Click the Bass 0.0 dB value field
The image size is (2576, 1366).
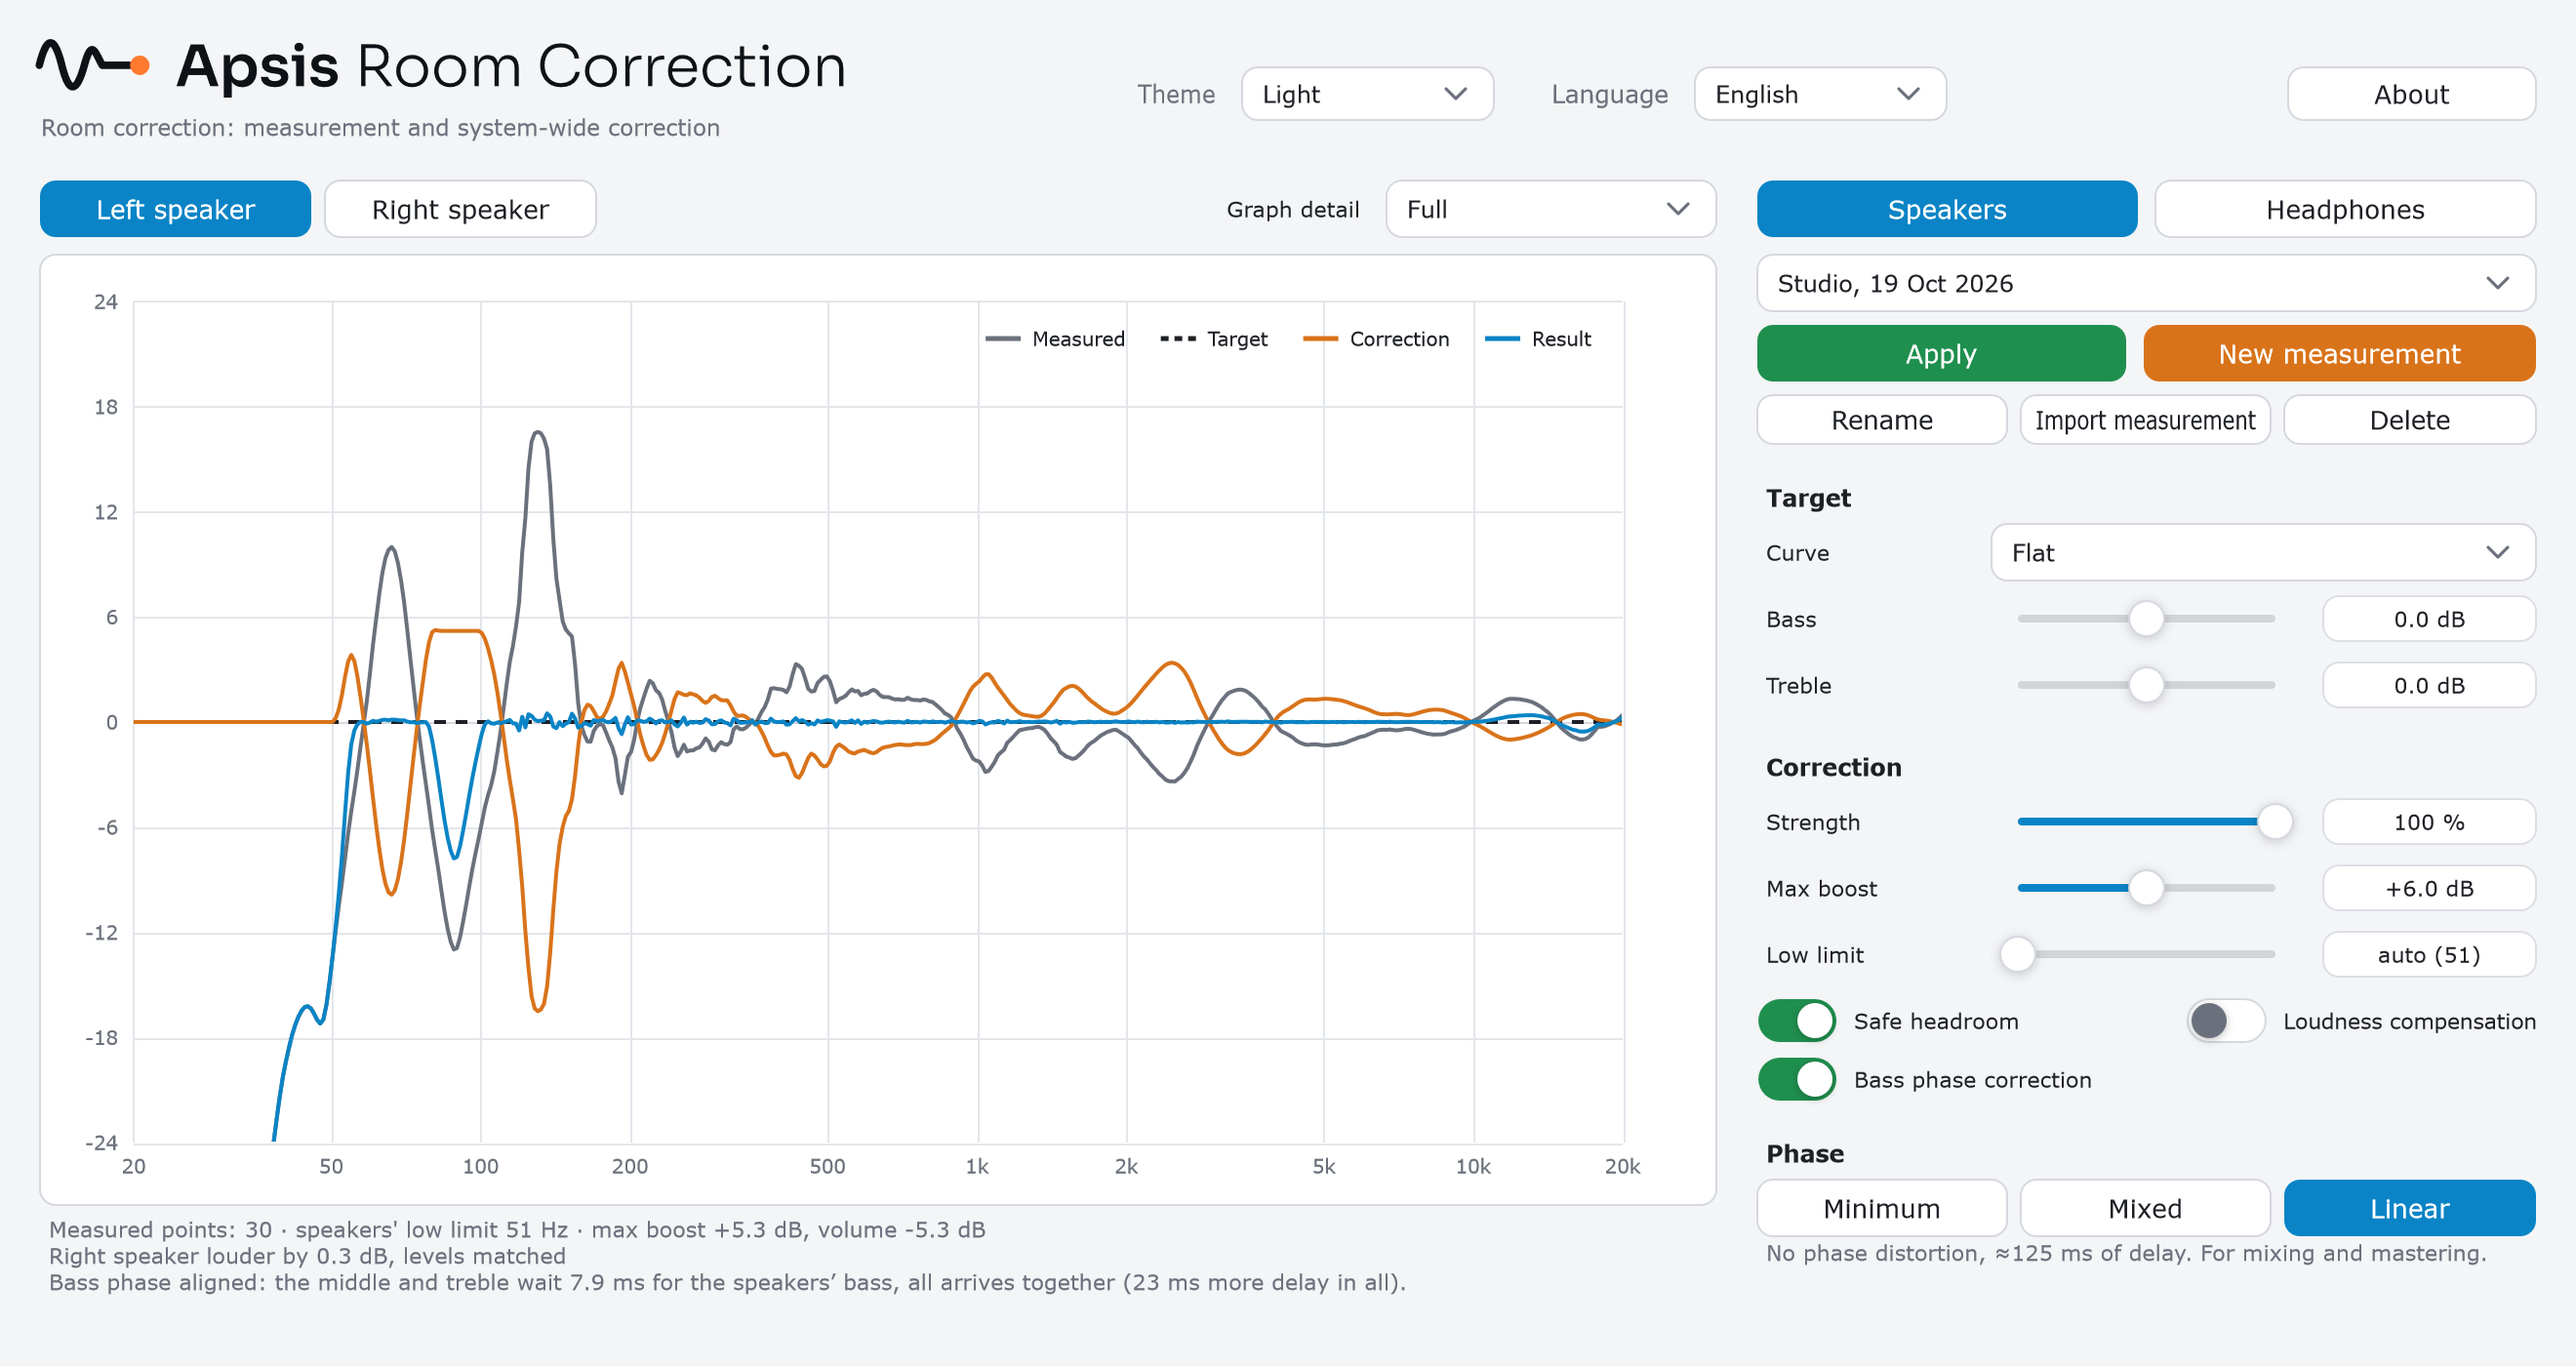[2428, 619]
